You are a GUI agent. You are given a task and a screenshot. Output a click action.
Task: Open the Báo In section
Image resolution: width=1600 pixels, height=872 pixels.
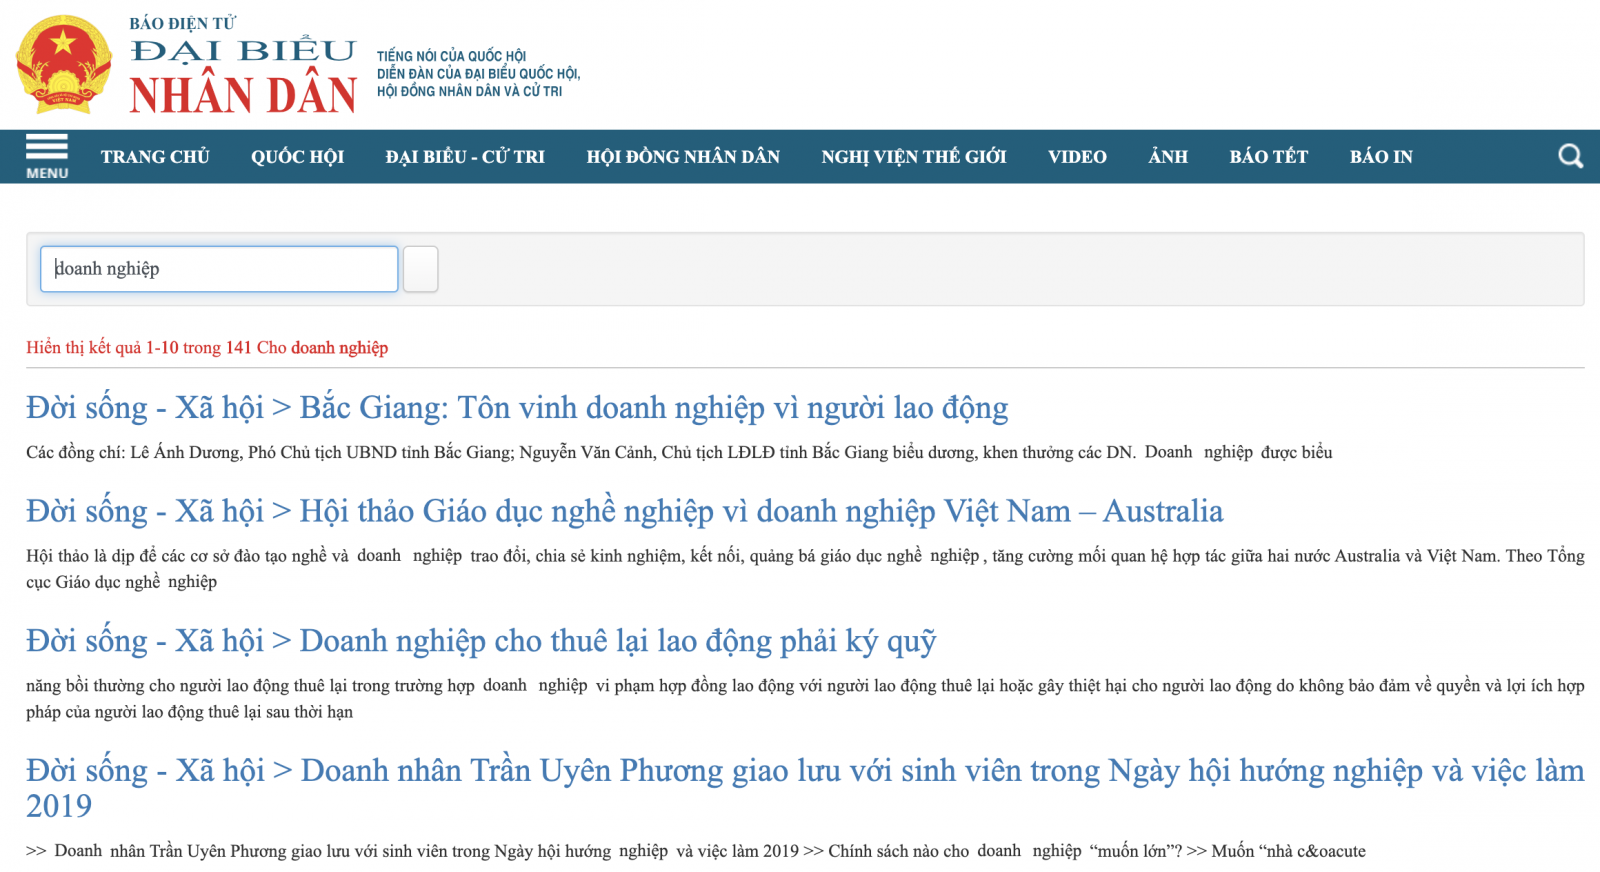[x=1381, y=157]
